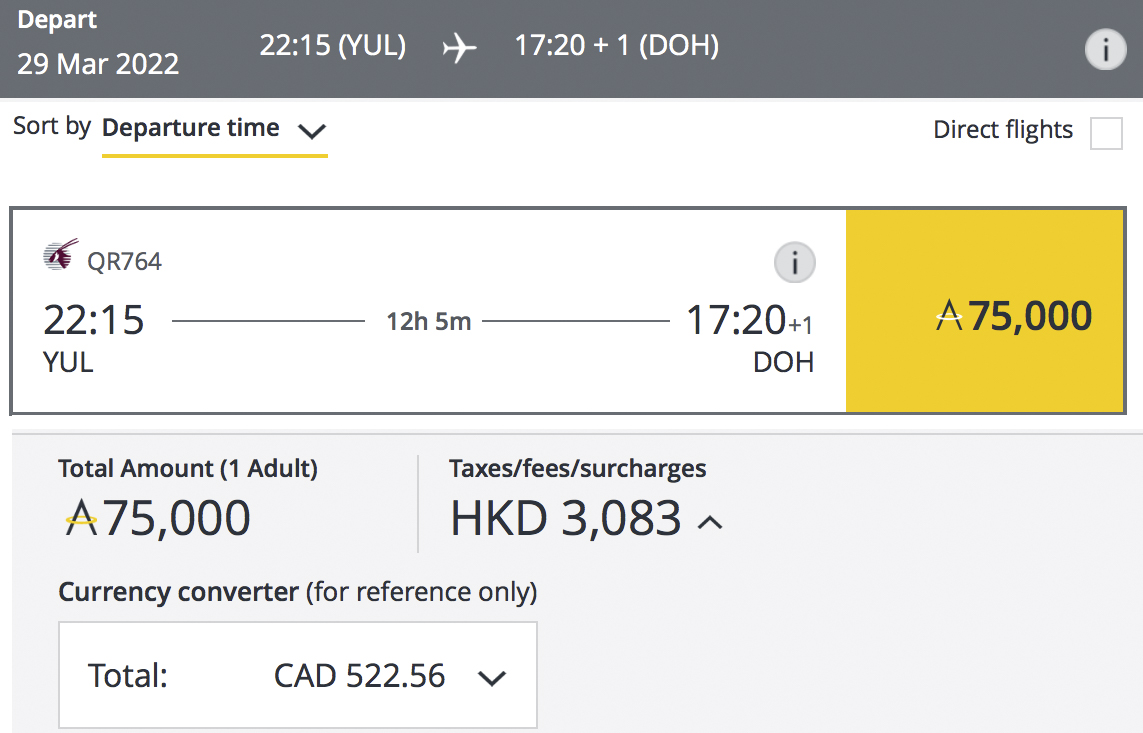1143x733 pixels.
Task: Click the Taxes/fees/surcharges heading
Action: click(x=577, y=468)
